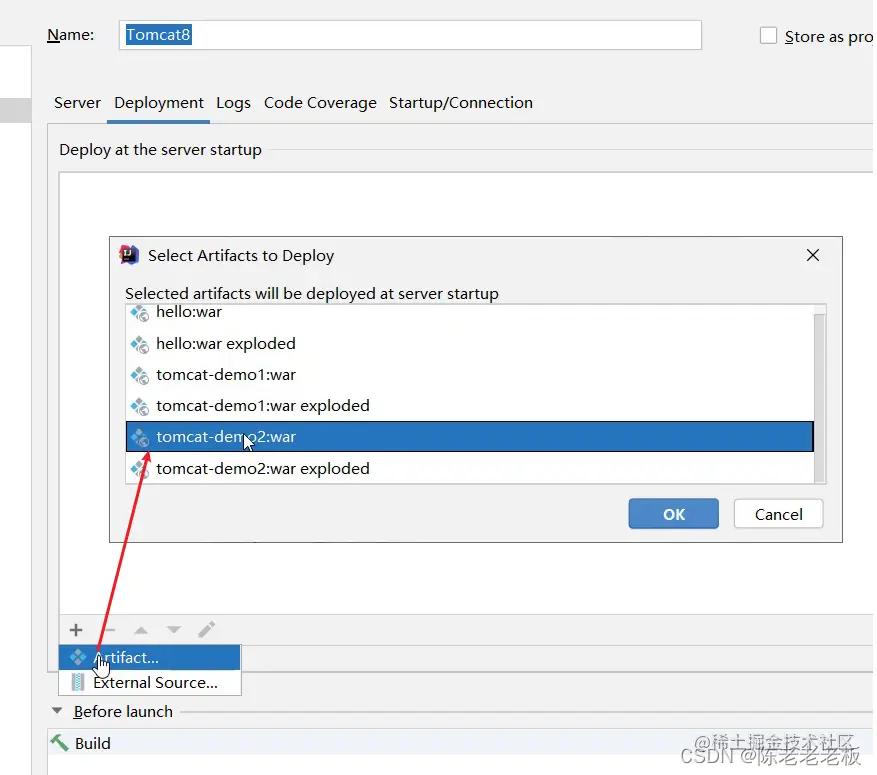
Task: Confirm with the OK button
Action: (x=673, y=513)
